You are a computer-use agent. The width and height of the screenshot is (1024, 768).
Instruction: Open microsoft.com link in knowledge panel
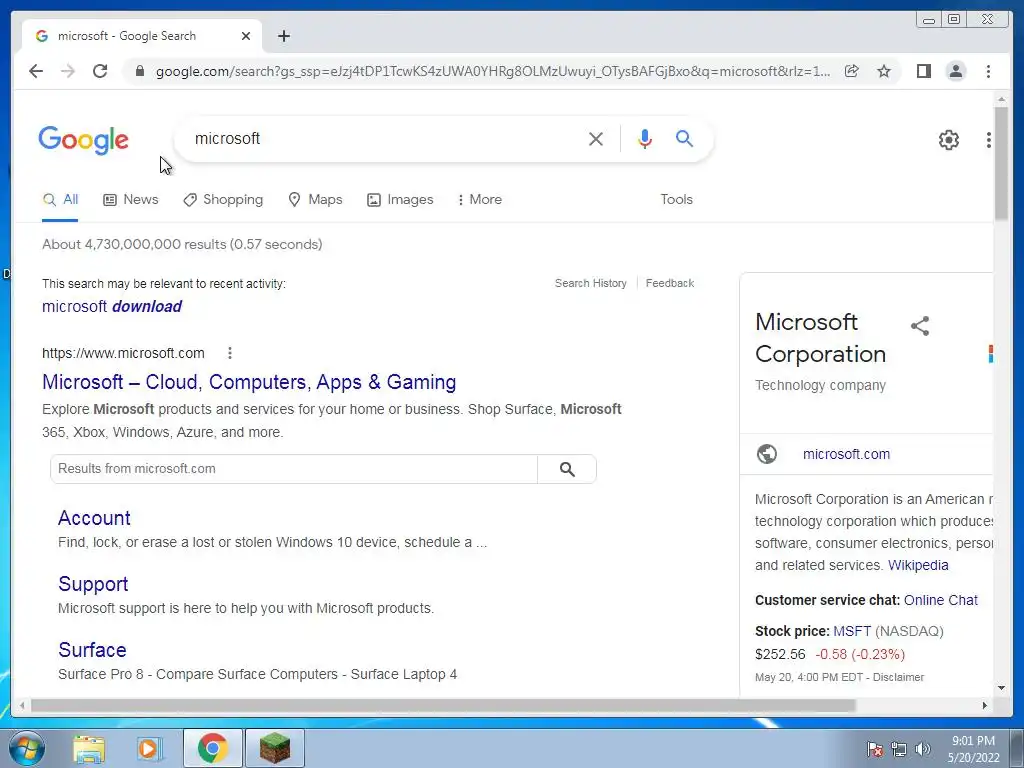(x=846, y=454)
